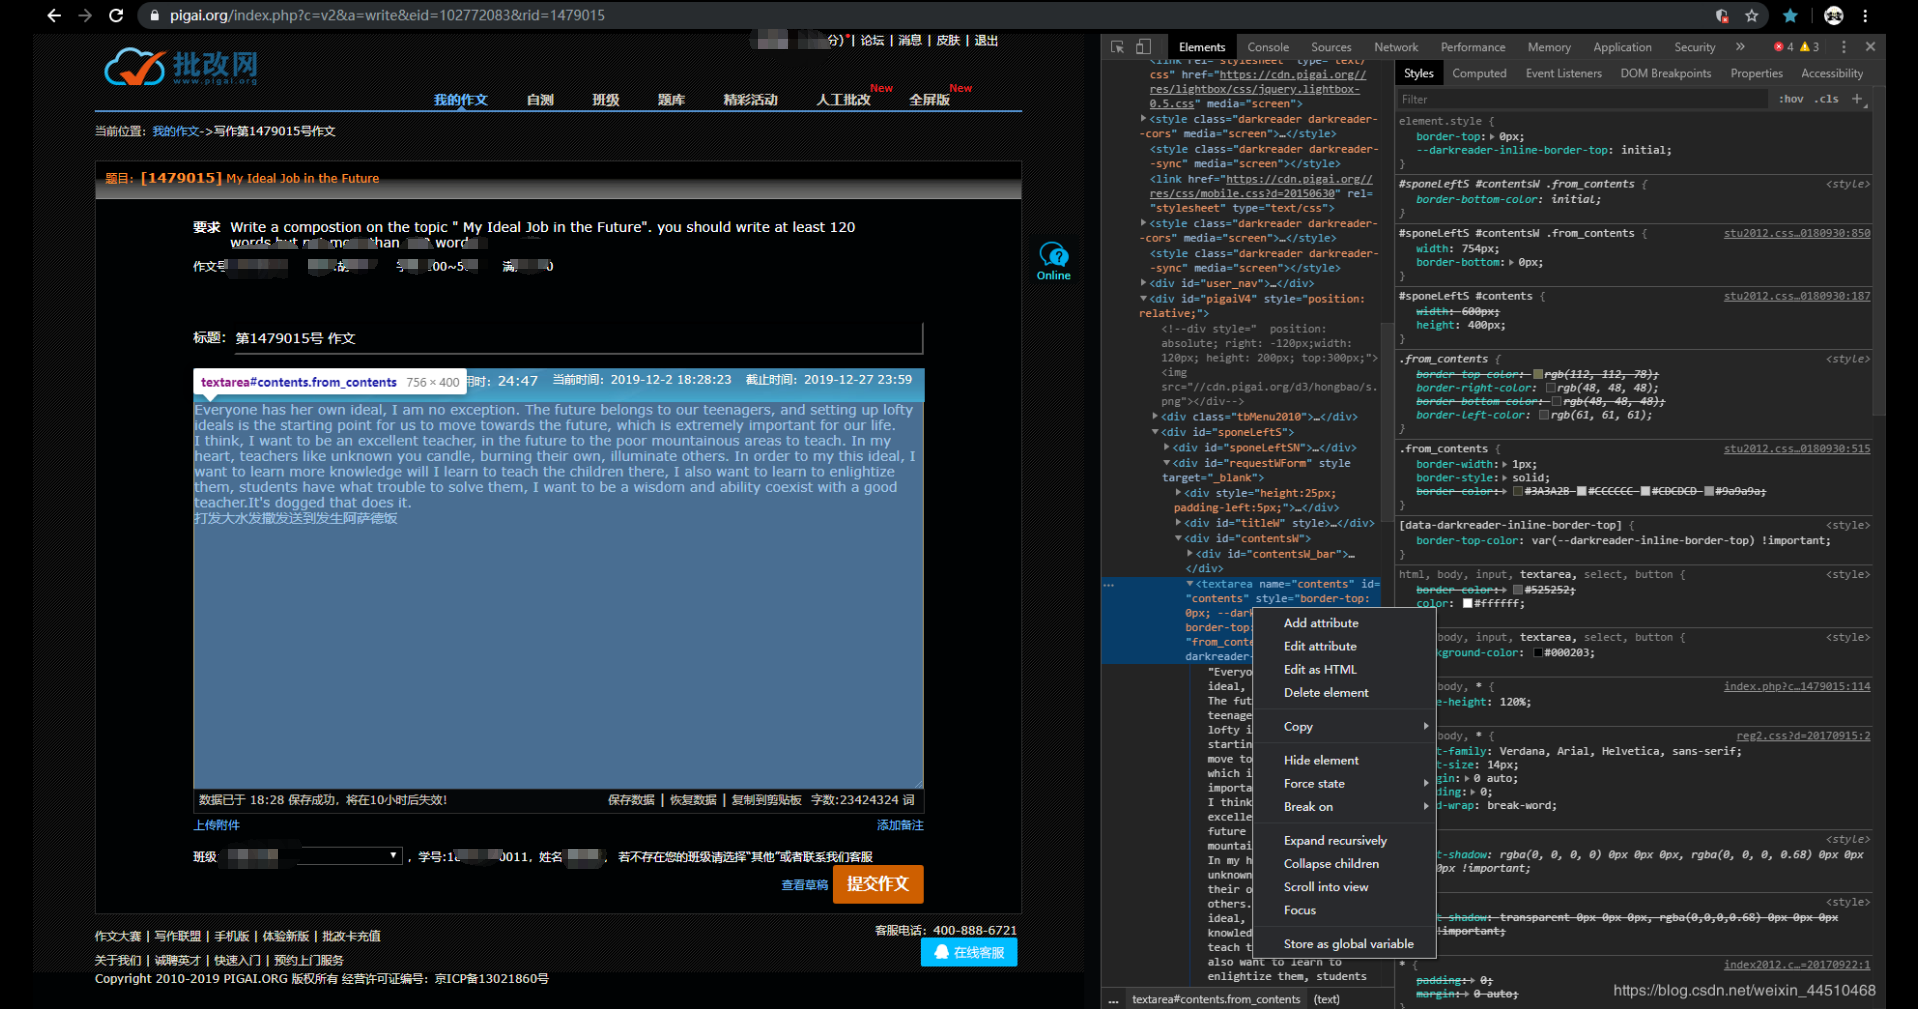
Task: Expand border-top shorthand in element.style
Action: point(1493,136)
